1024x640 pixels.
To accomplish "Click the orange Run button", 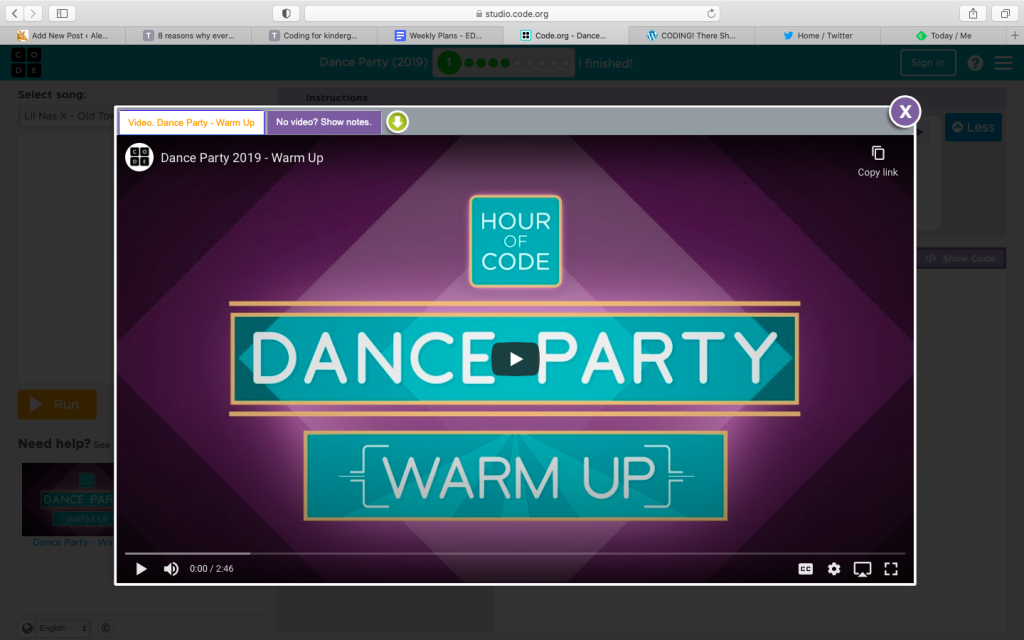I will click(x=57, y=404).
